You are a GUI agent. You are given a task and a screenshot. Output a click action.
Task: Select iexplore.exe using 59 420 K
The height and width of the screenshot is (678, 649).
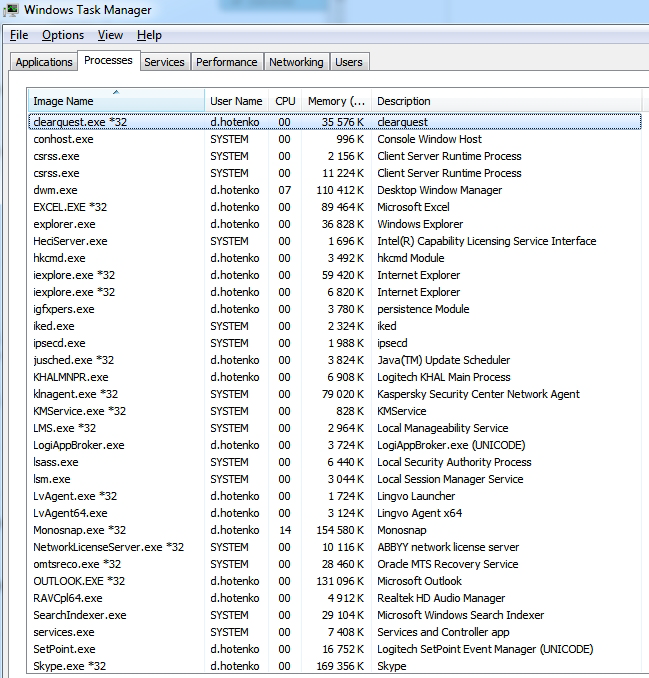pos(335,275)
